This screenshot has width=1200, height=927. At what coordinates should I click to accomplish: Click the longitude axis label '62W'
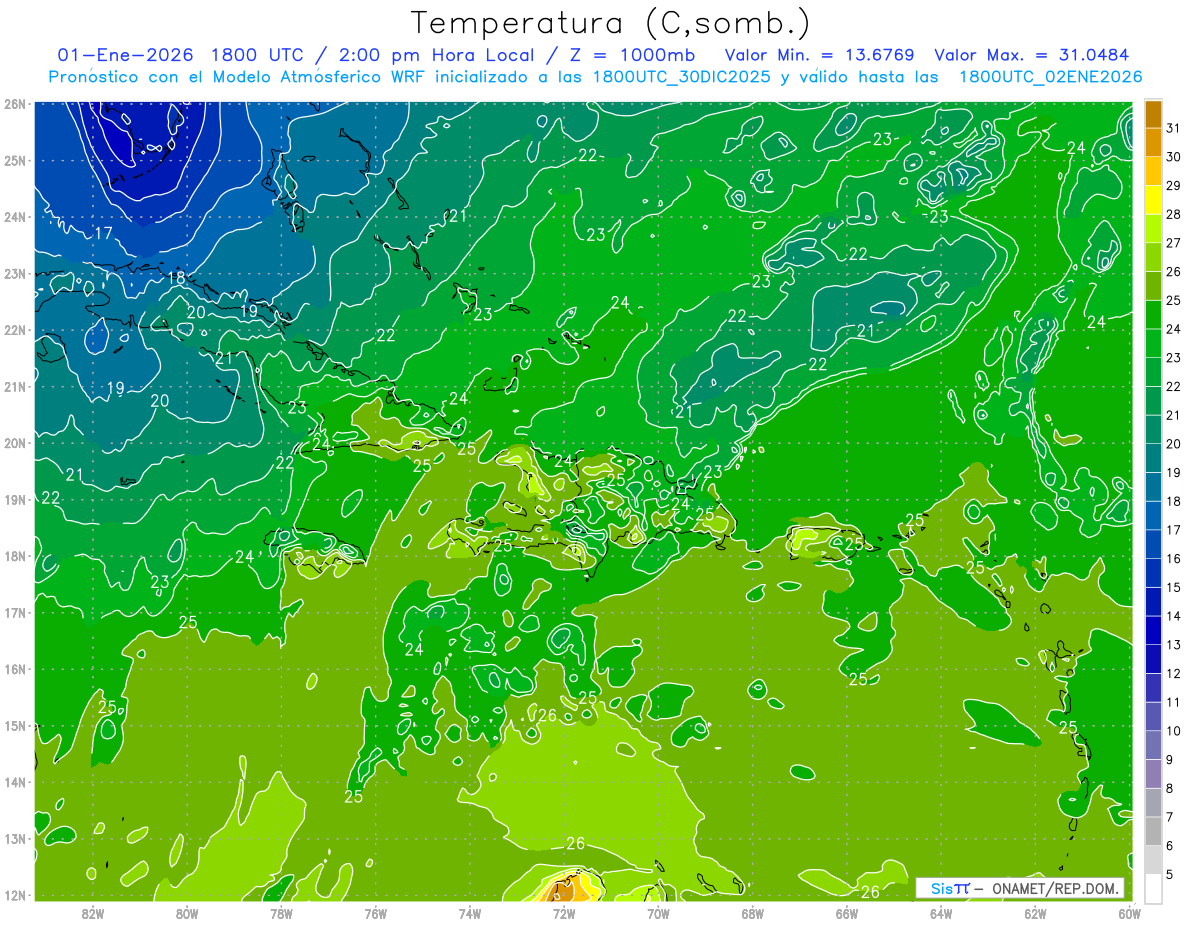1035,913
